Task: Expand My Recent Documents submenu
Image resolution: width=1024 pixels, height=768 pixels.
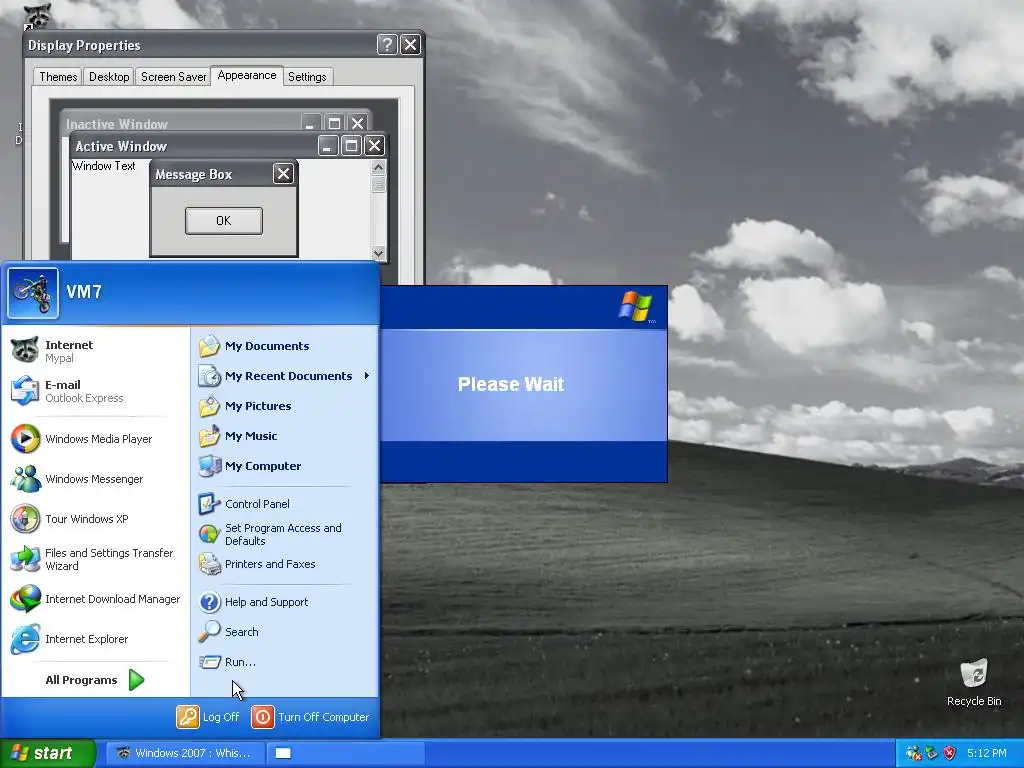Action: point(285,376)
